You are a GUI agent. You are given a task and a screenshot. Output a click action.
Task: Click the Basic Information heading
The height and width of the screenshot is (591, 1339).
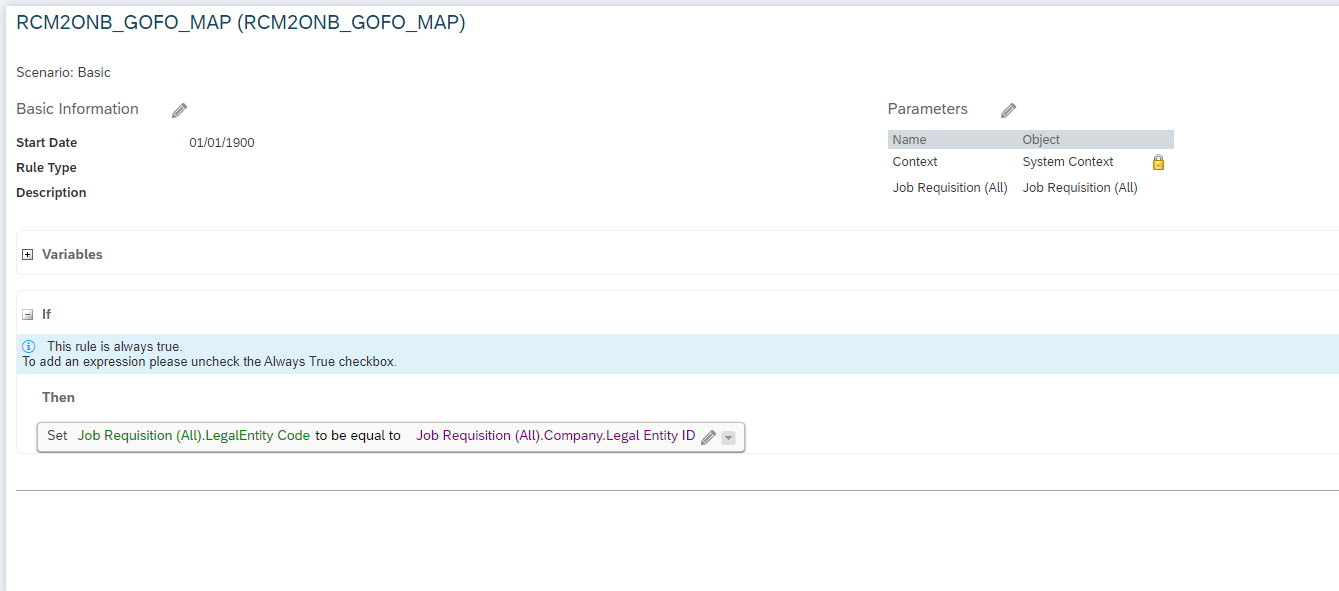[x=77, y=109]
